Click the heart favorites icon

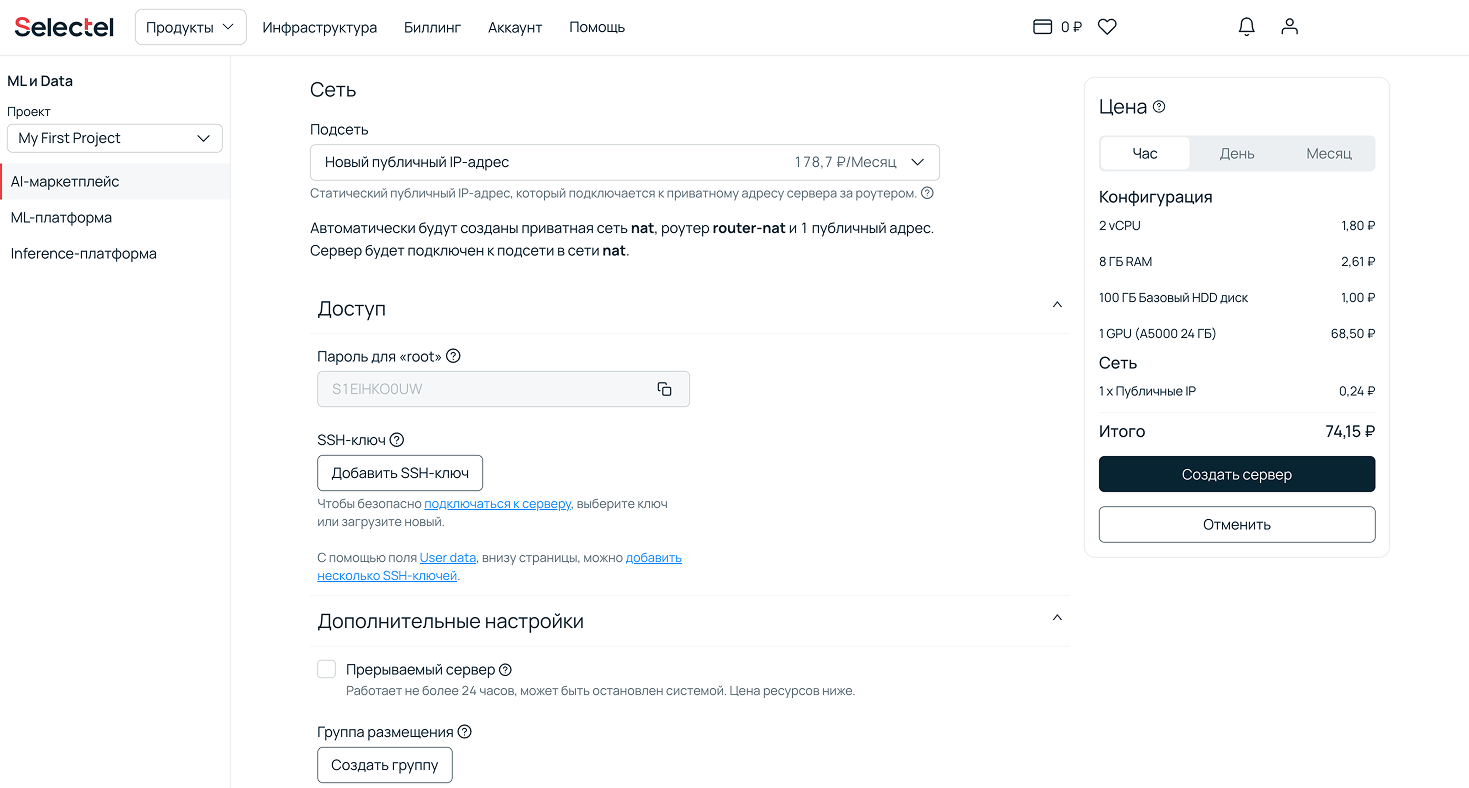click(1107, 27)
